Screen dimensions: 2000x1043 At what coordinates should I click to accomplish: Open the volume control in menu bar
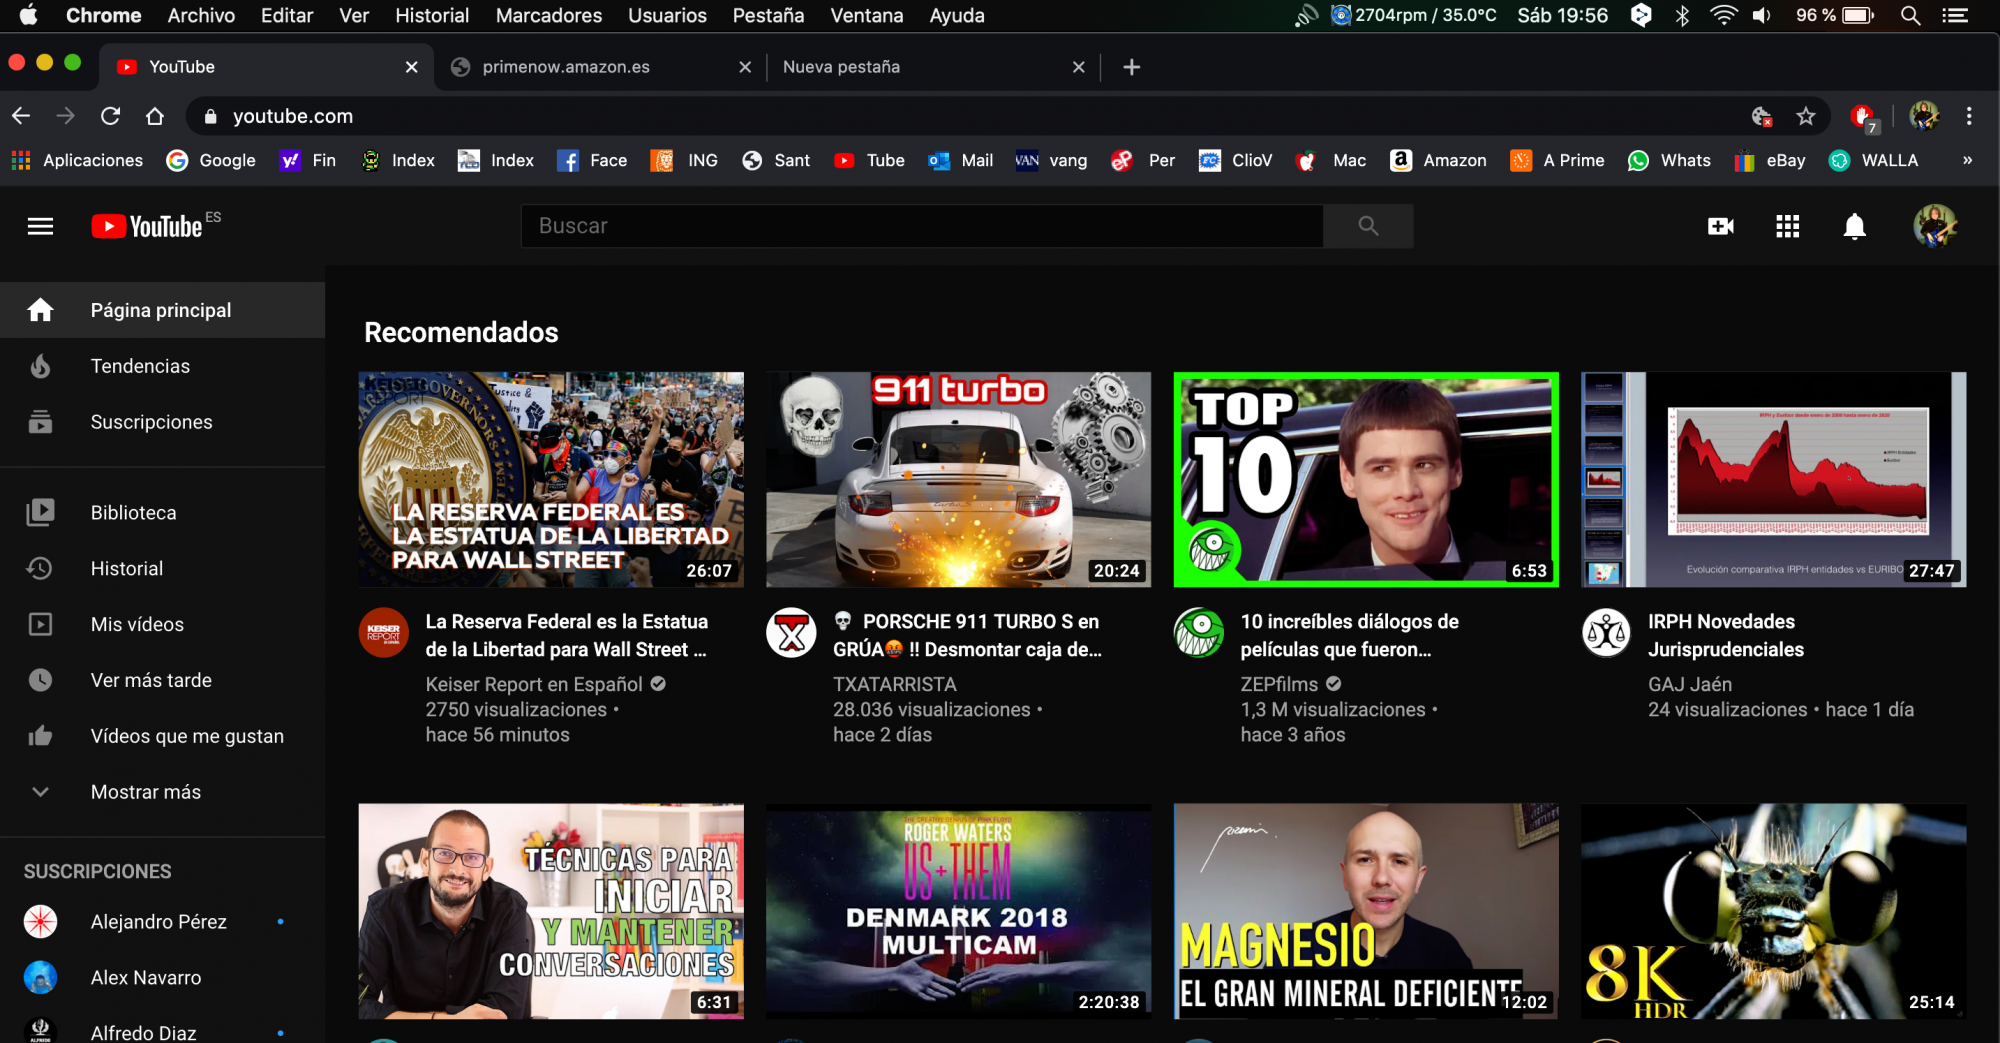point(1762,15)
